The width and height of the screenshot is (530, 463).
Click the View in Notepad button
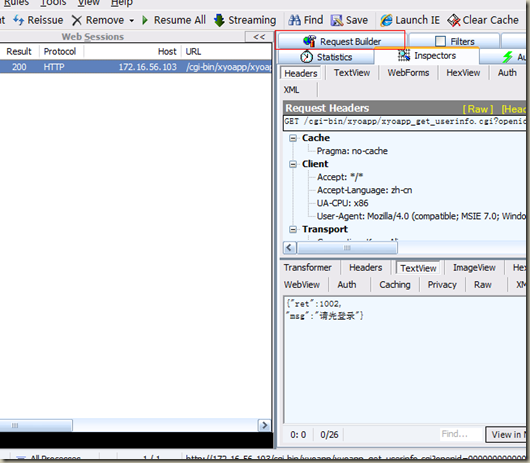click(x=506, y=435)
